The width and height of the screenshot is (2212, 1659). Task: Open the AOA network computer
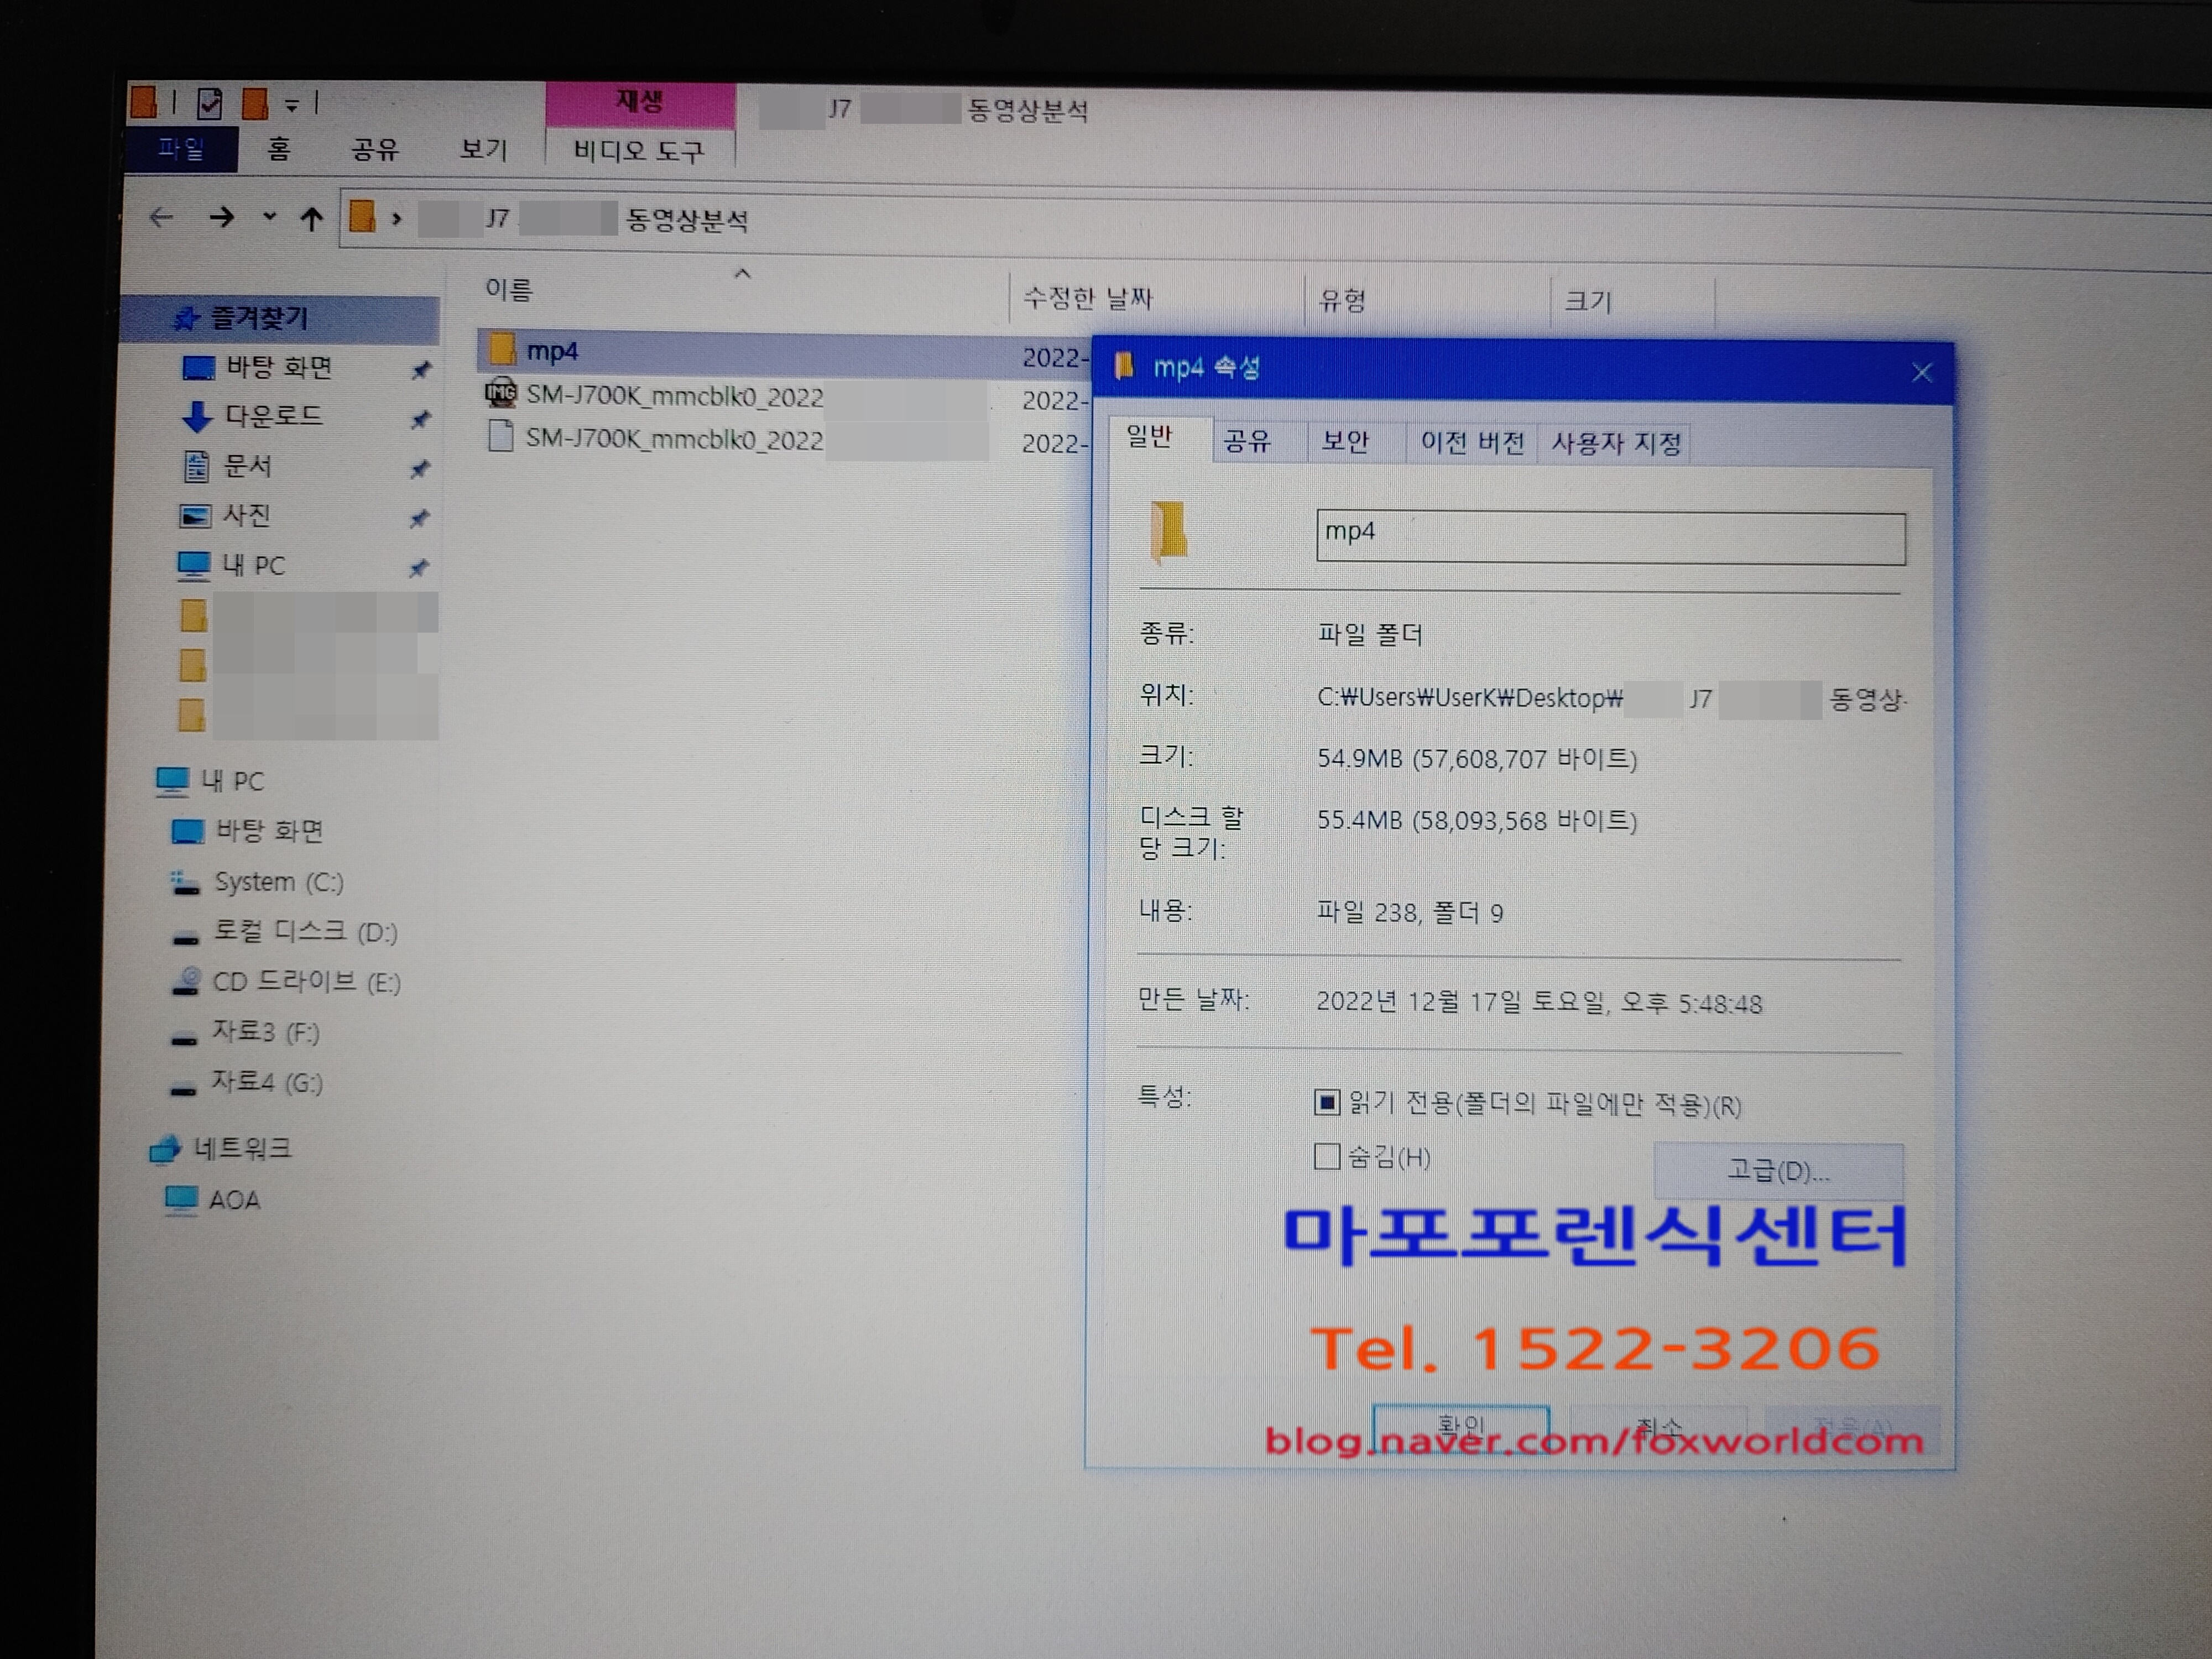click(234, 1199)
